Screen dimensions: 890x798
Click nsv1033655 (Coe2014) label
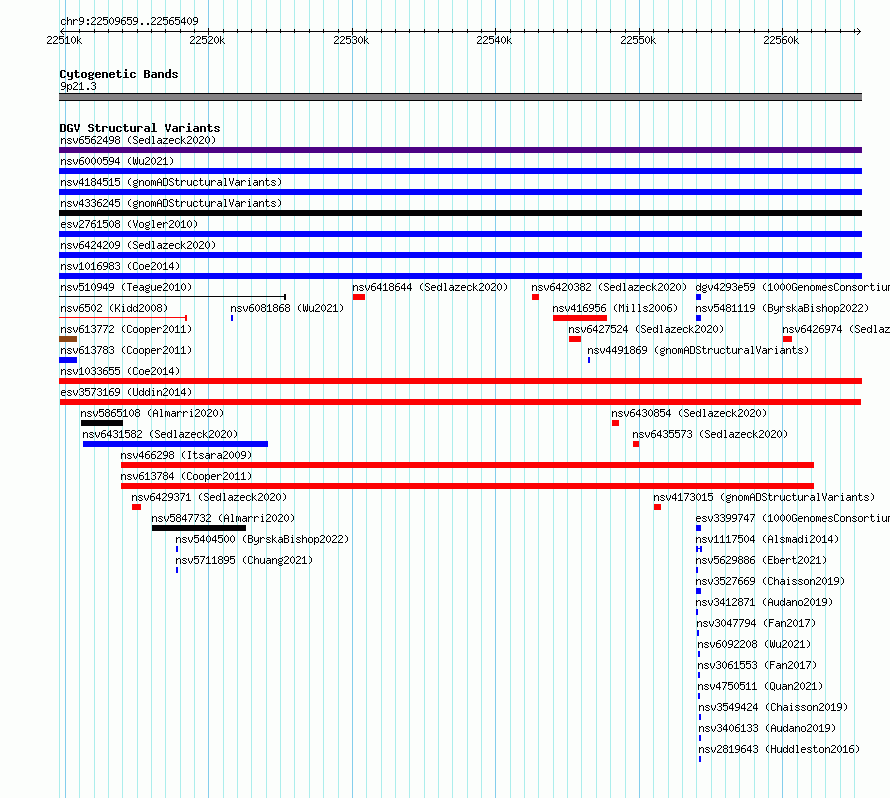click(x=120, y=371)
